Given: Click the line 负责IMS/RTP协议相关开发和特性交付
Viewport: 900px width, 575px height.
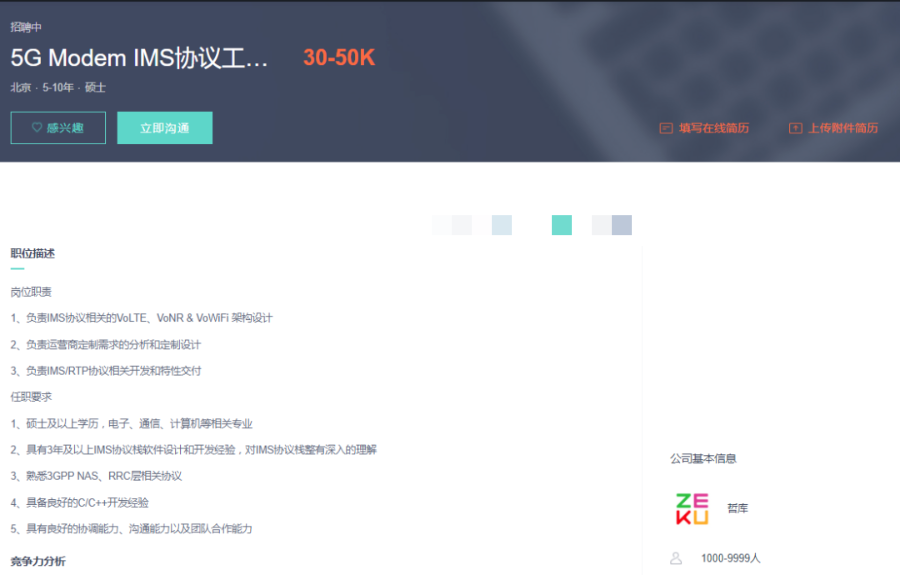Looking at the screenshot, I should pyautogui.click(x=106, y=371).
